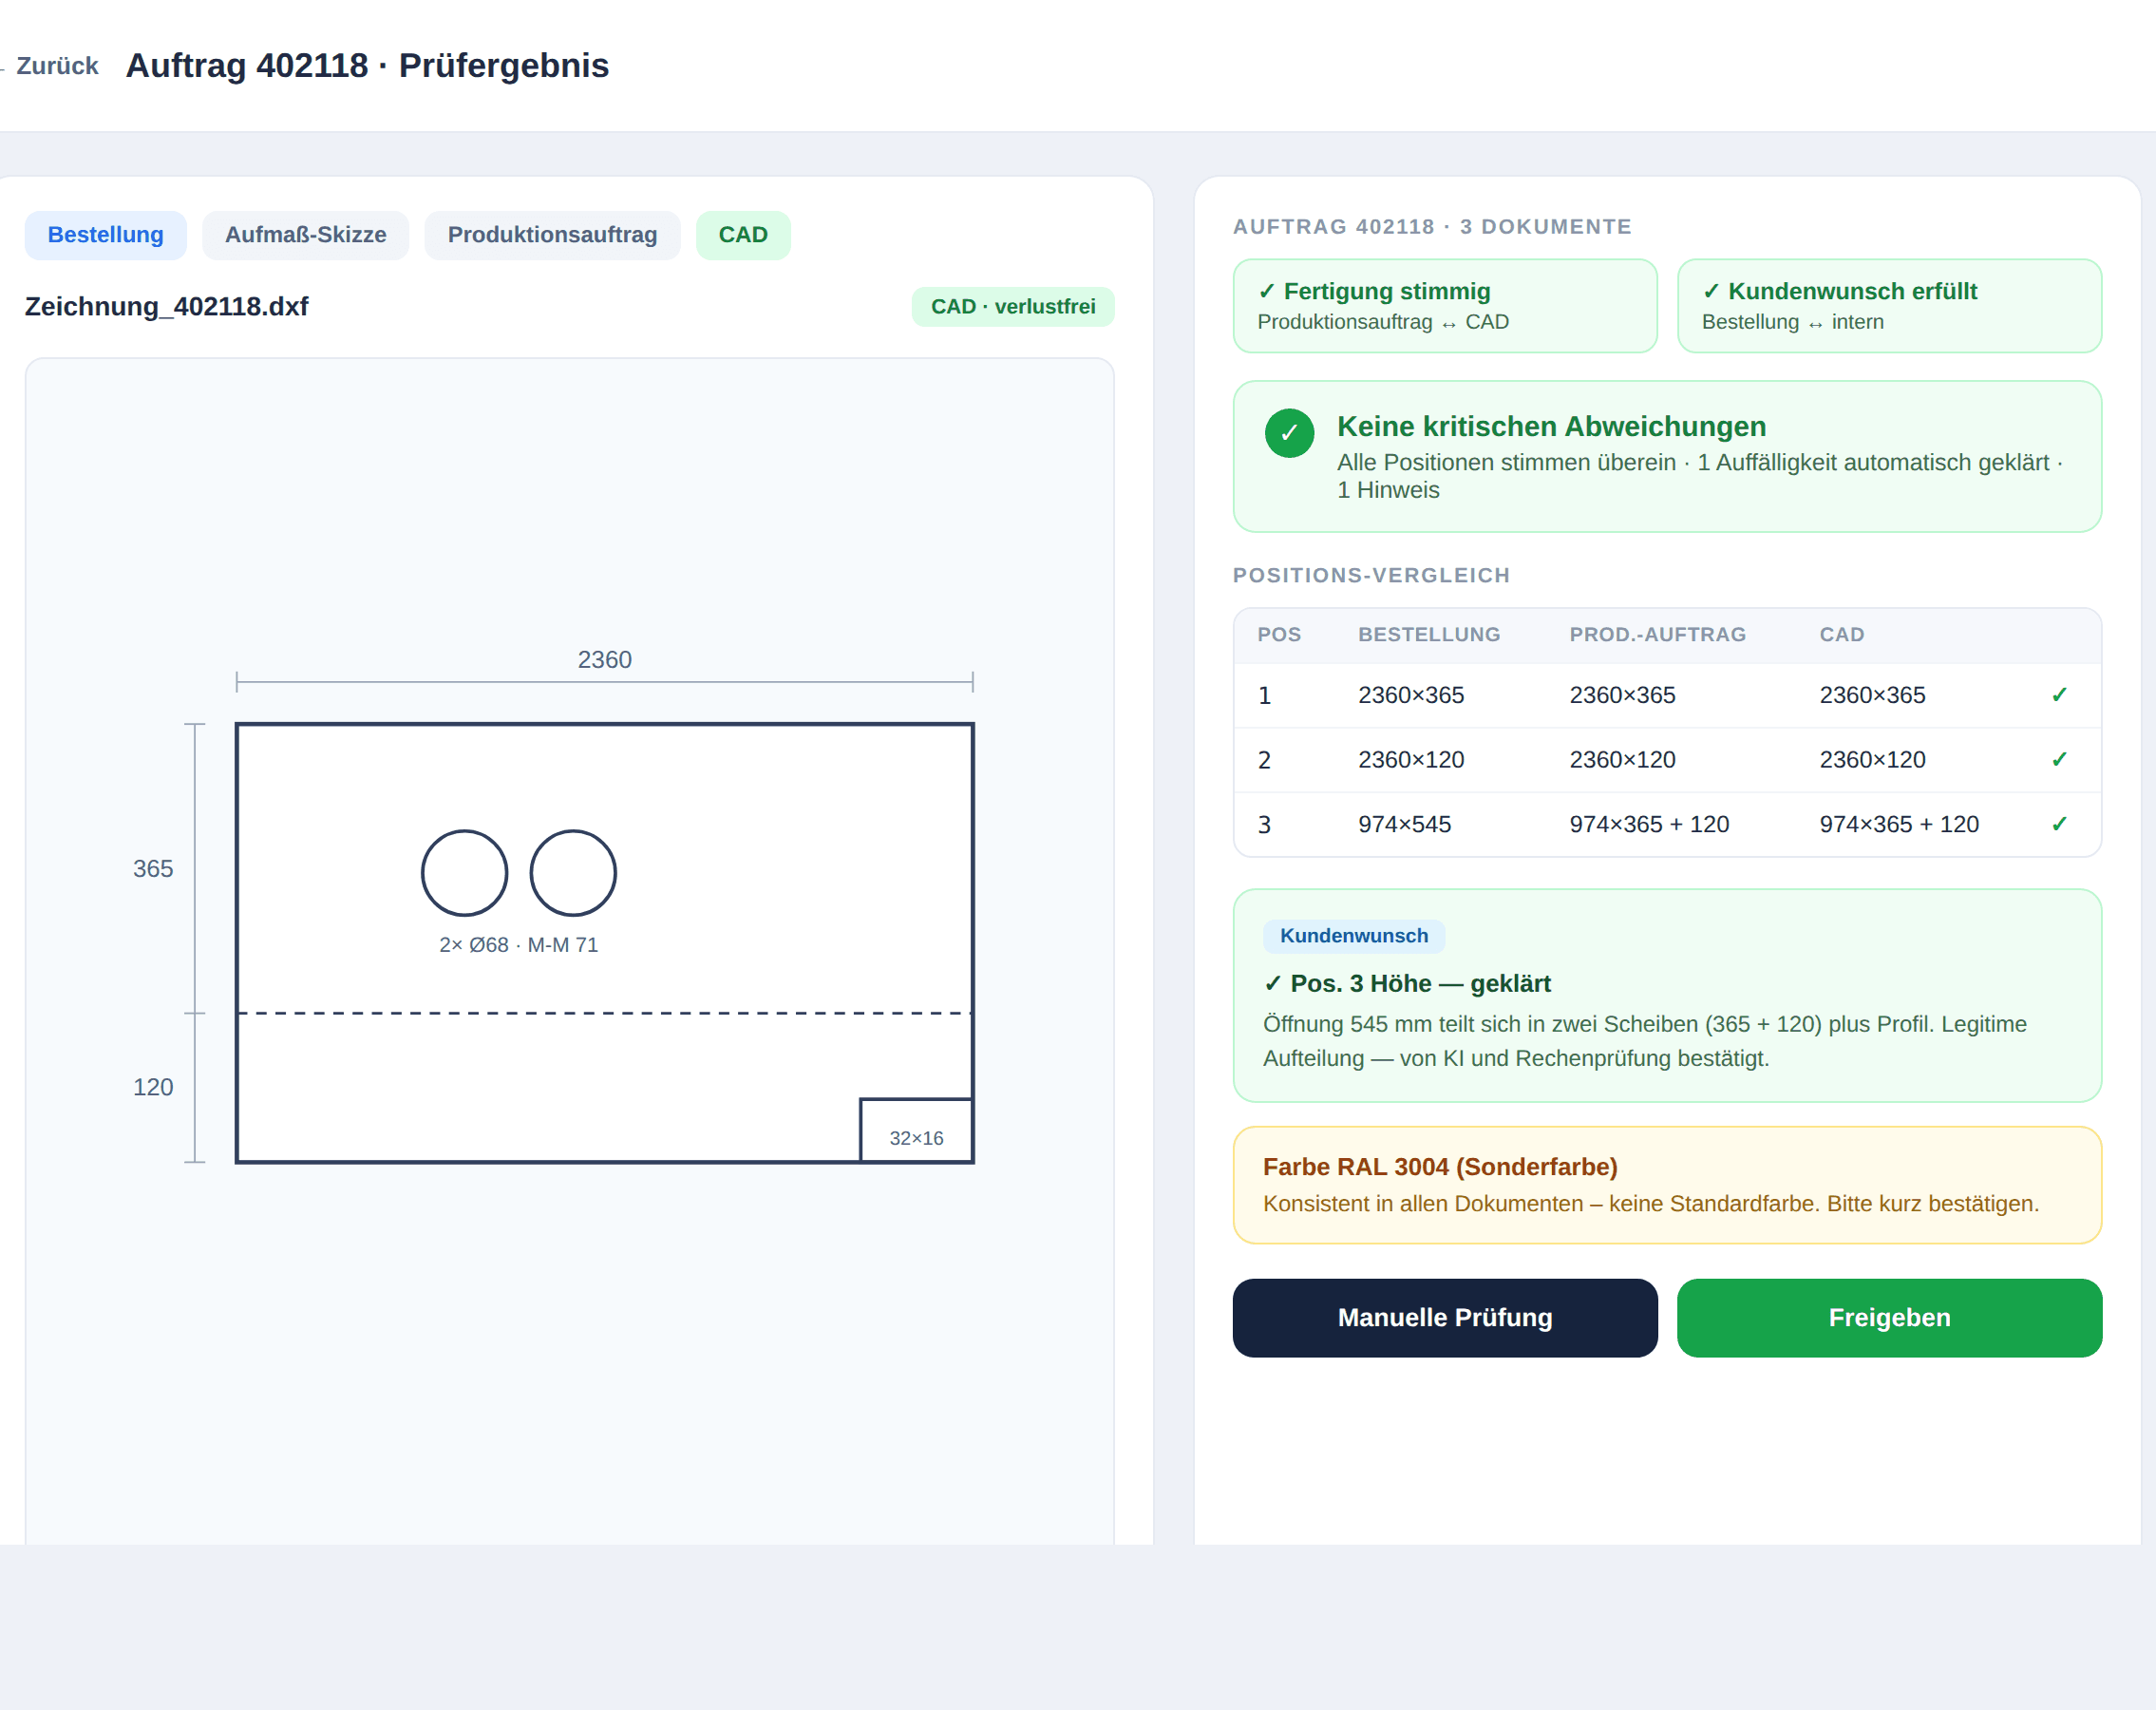
Task: Select the Zeichnung_402118.dxf file name
Action: click(x=166, y=306)
